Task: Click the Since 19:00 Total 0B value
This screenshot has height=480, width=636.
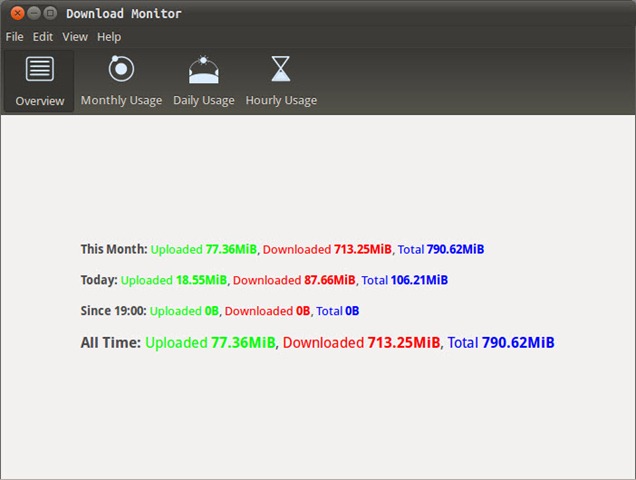Action: 352,311
